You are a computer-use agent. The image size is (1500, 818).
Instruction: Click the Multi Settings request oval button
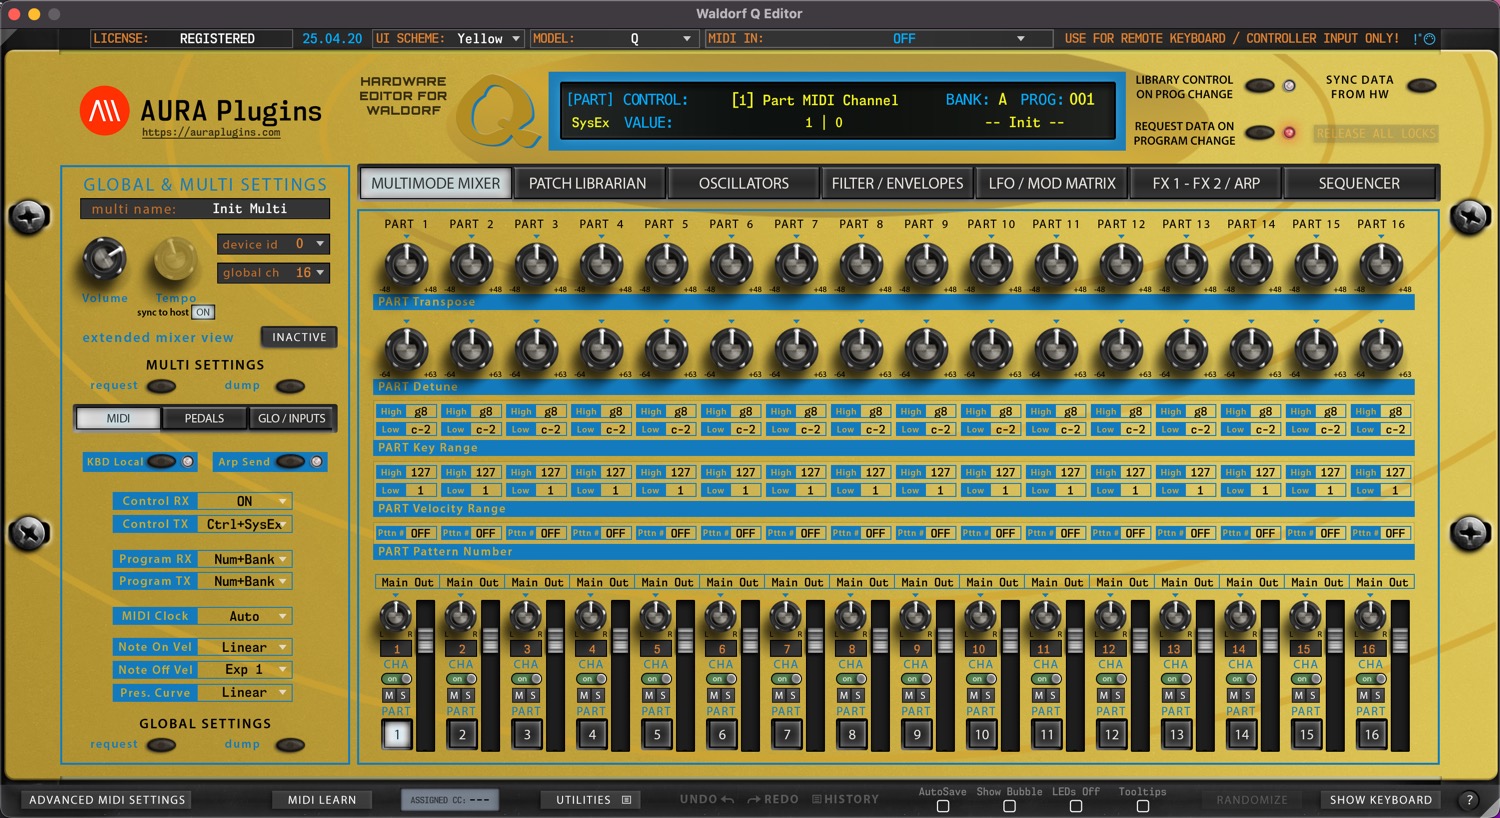point(161,386)
